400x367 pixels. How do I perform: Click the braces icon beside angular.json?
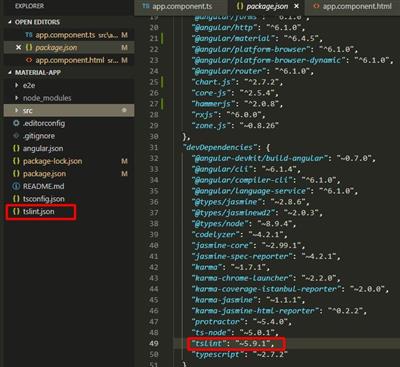click(16, 149)
